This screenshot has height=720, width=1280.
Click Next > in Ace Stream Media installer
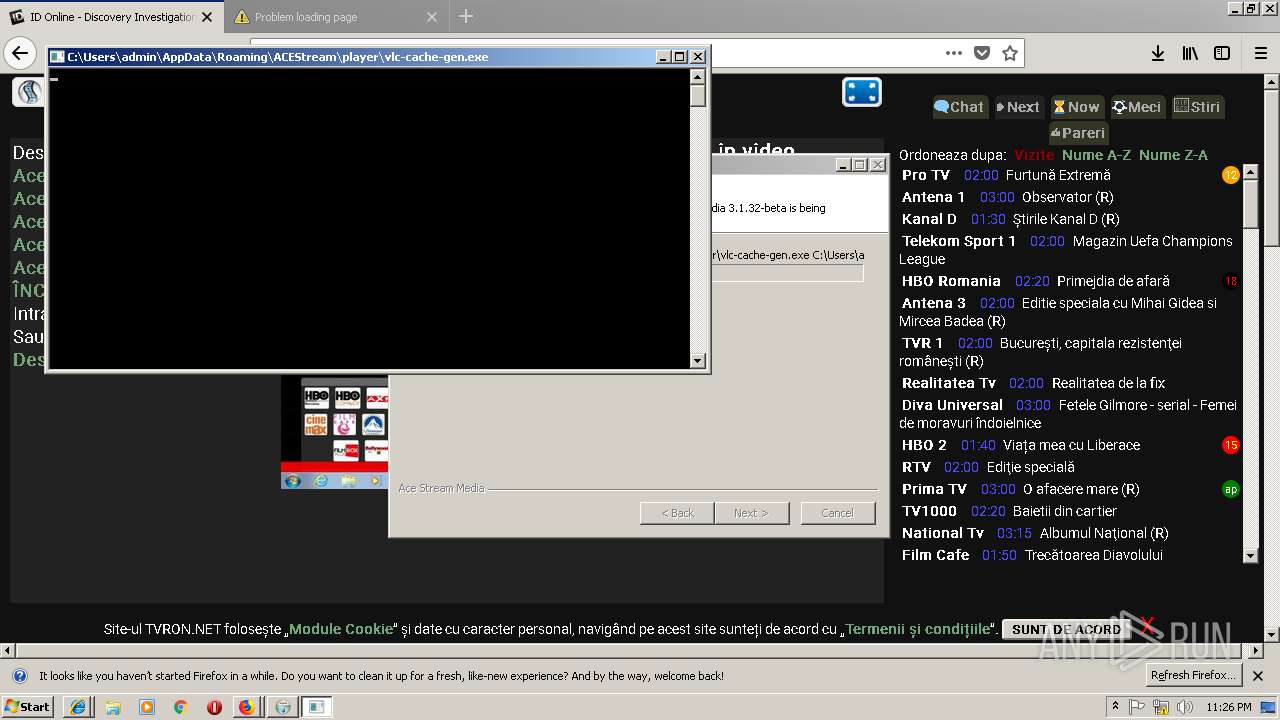[x=752, y=513]
